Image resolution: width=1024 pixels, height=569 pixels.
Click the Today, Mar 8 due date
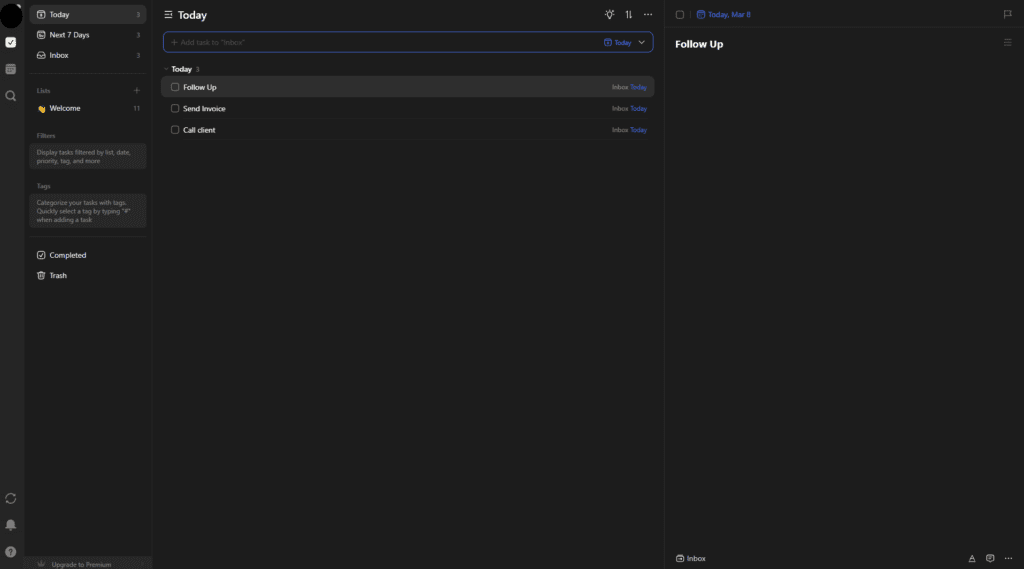pyautogui.click(x=724, y=14)
